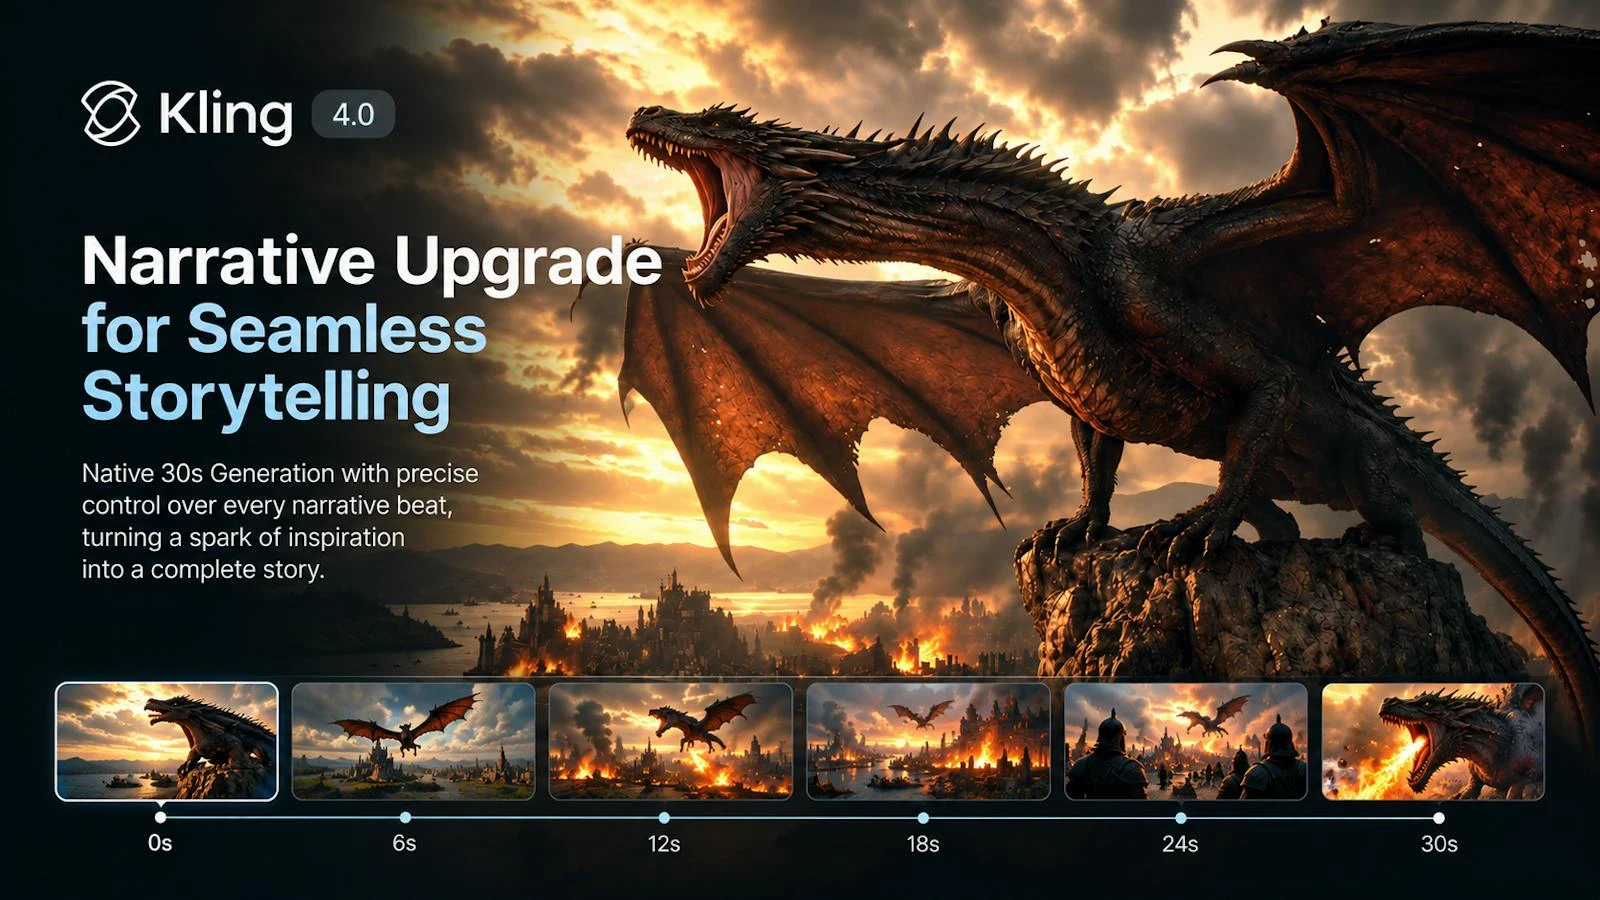Viewport: 1600px width, 900px height.
Task: Move to the 24s timeline marker
Action: pos(1180,817)
